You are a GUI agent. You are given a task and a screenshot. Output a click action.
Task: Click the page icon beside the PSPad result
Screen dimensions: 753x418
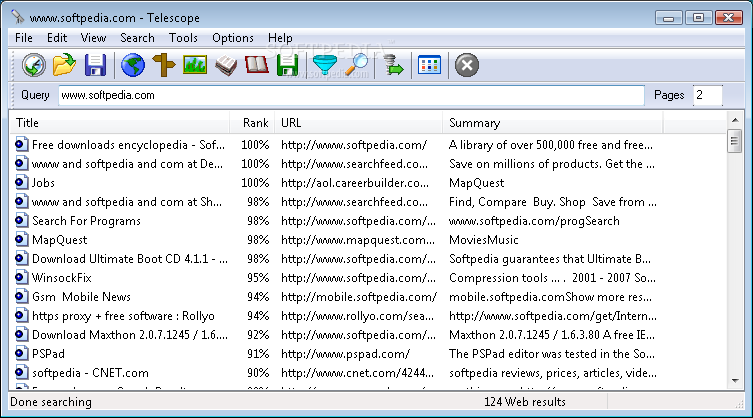point(21,353)
